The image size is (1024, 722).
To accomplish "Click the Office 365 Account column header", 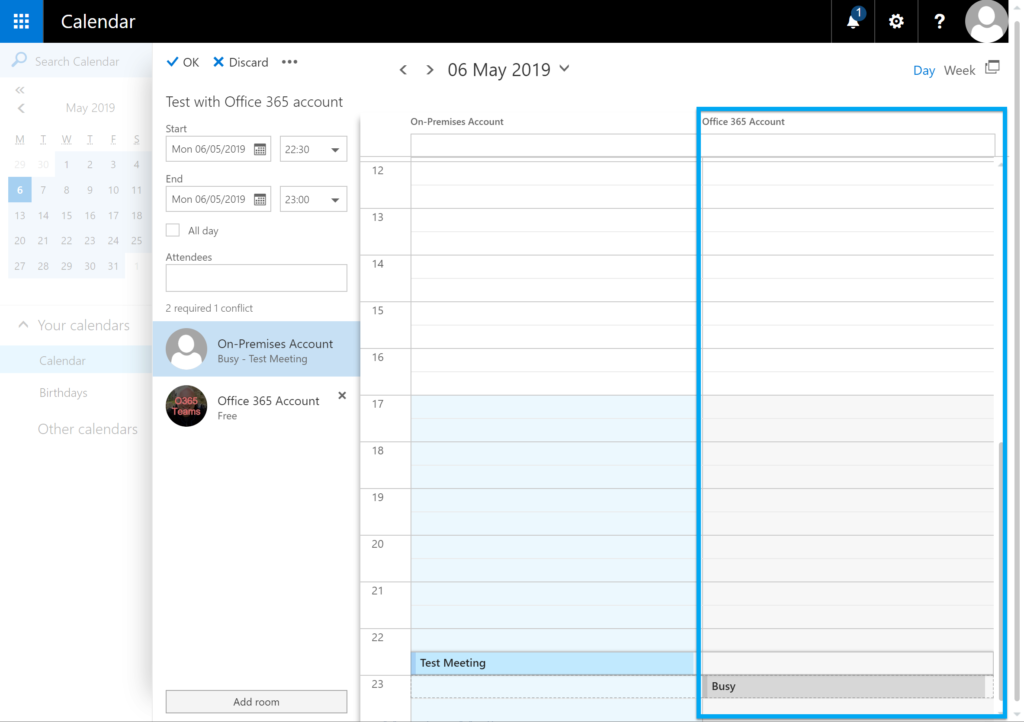I will point(743,121).
